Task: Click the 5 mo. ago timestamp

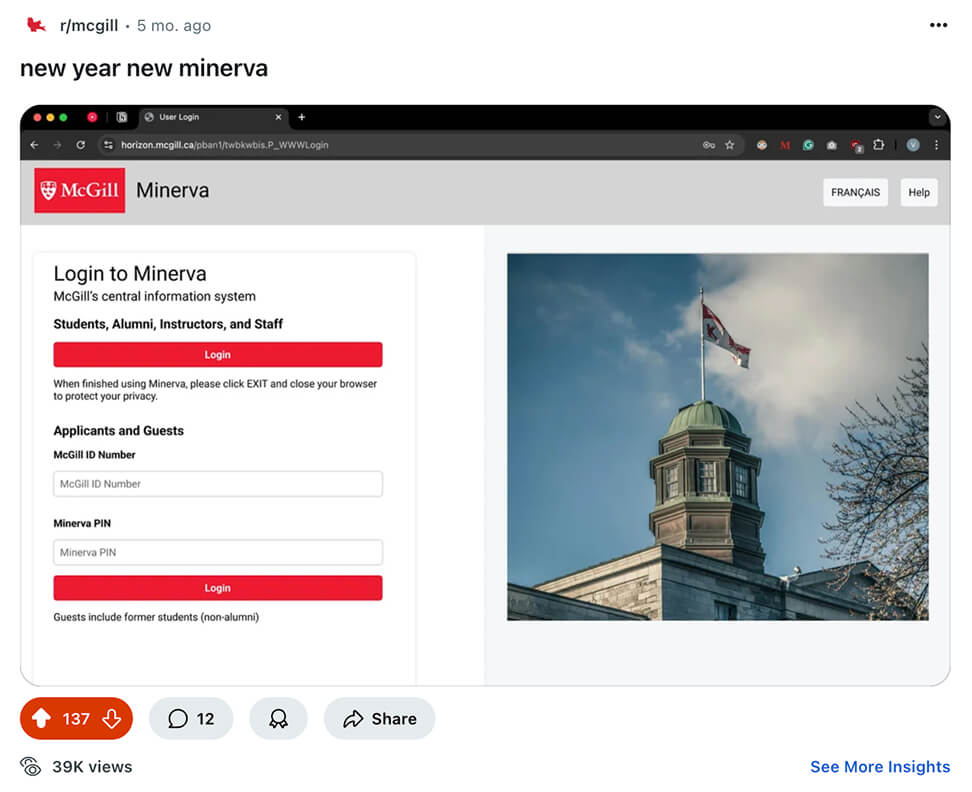Action: click(x=174, y=25)
